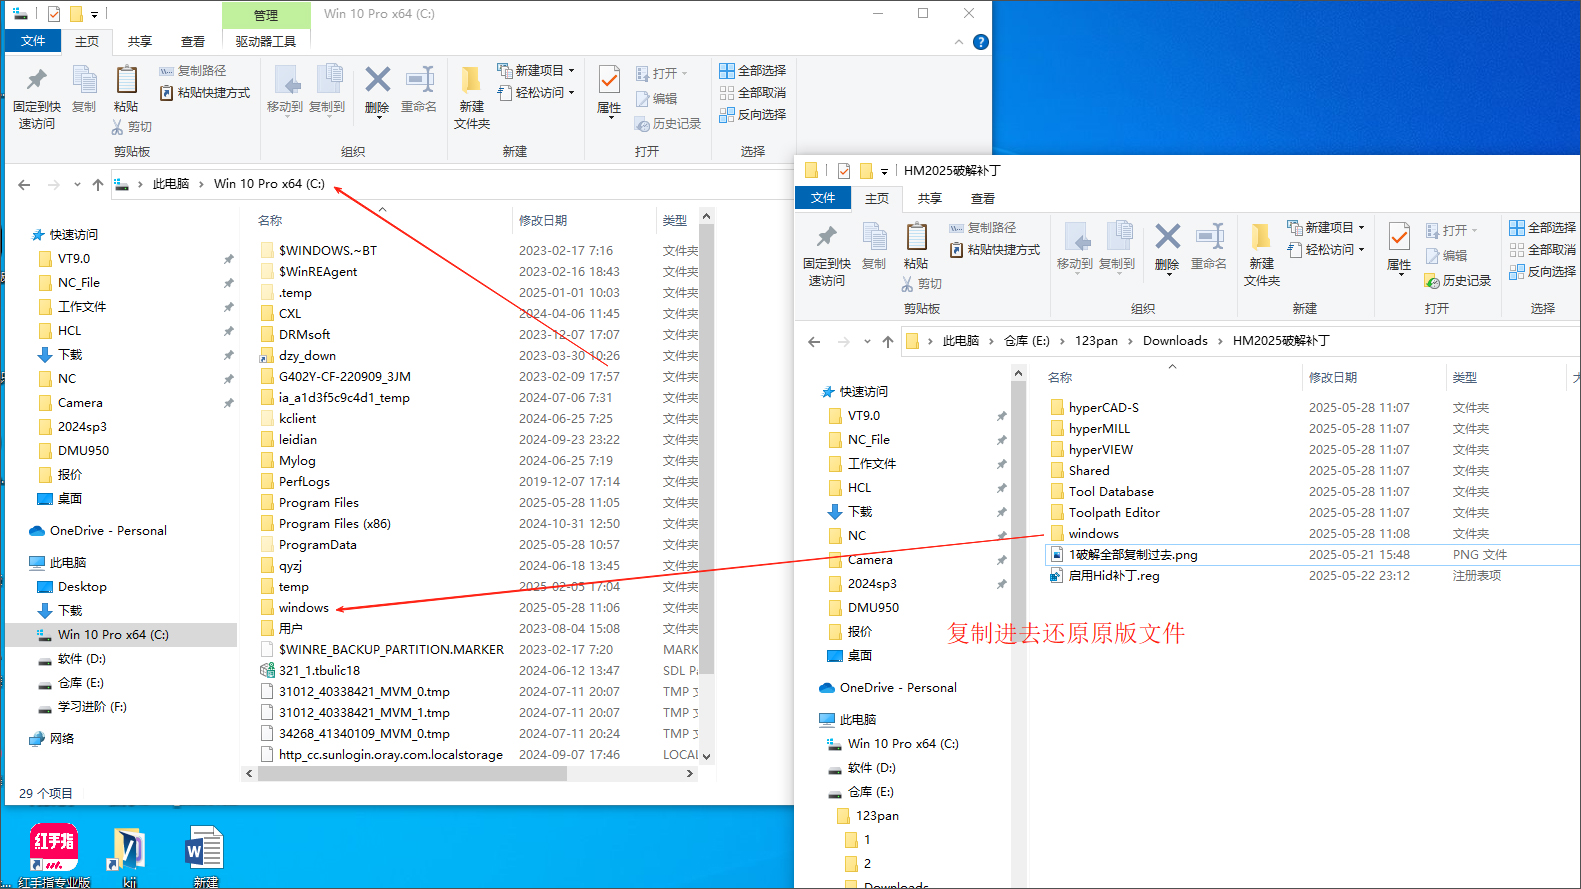Click Back arrow in C: window navigation
The width and height of the screenshot is (1581, 889).
[x=24, y=185]
